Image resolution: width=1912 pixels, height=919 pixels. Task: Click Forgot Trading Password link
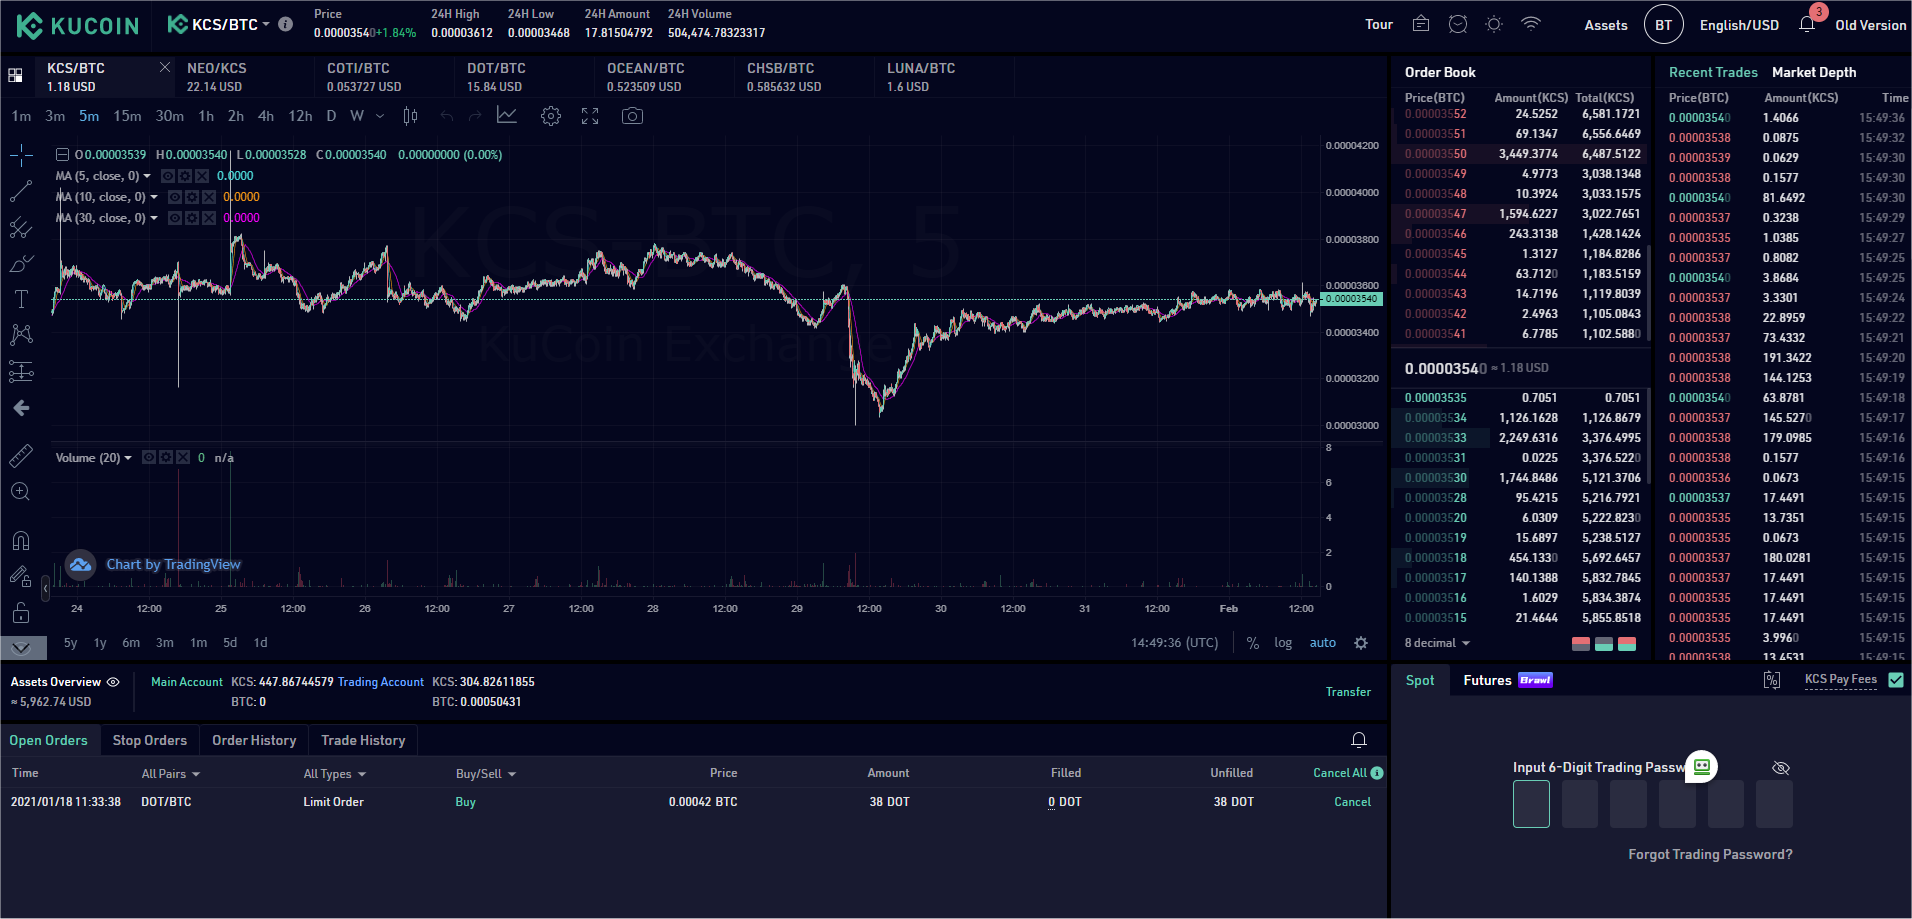(x=1710, y=854)
